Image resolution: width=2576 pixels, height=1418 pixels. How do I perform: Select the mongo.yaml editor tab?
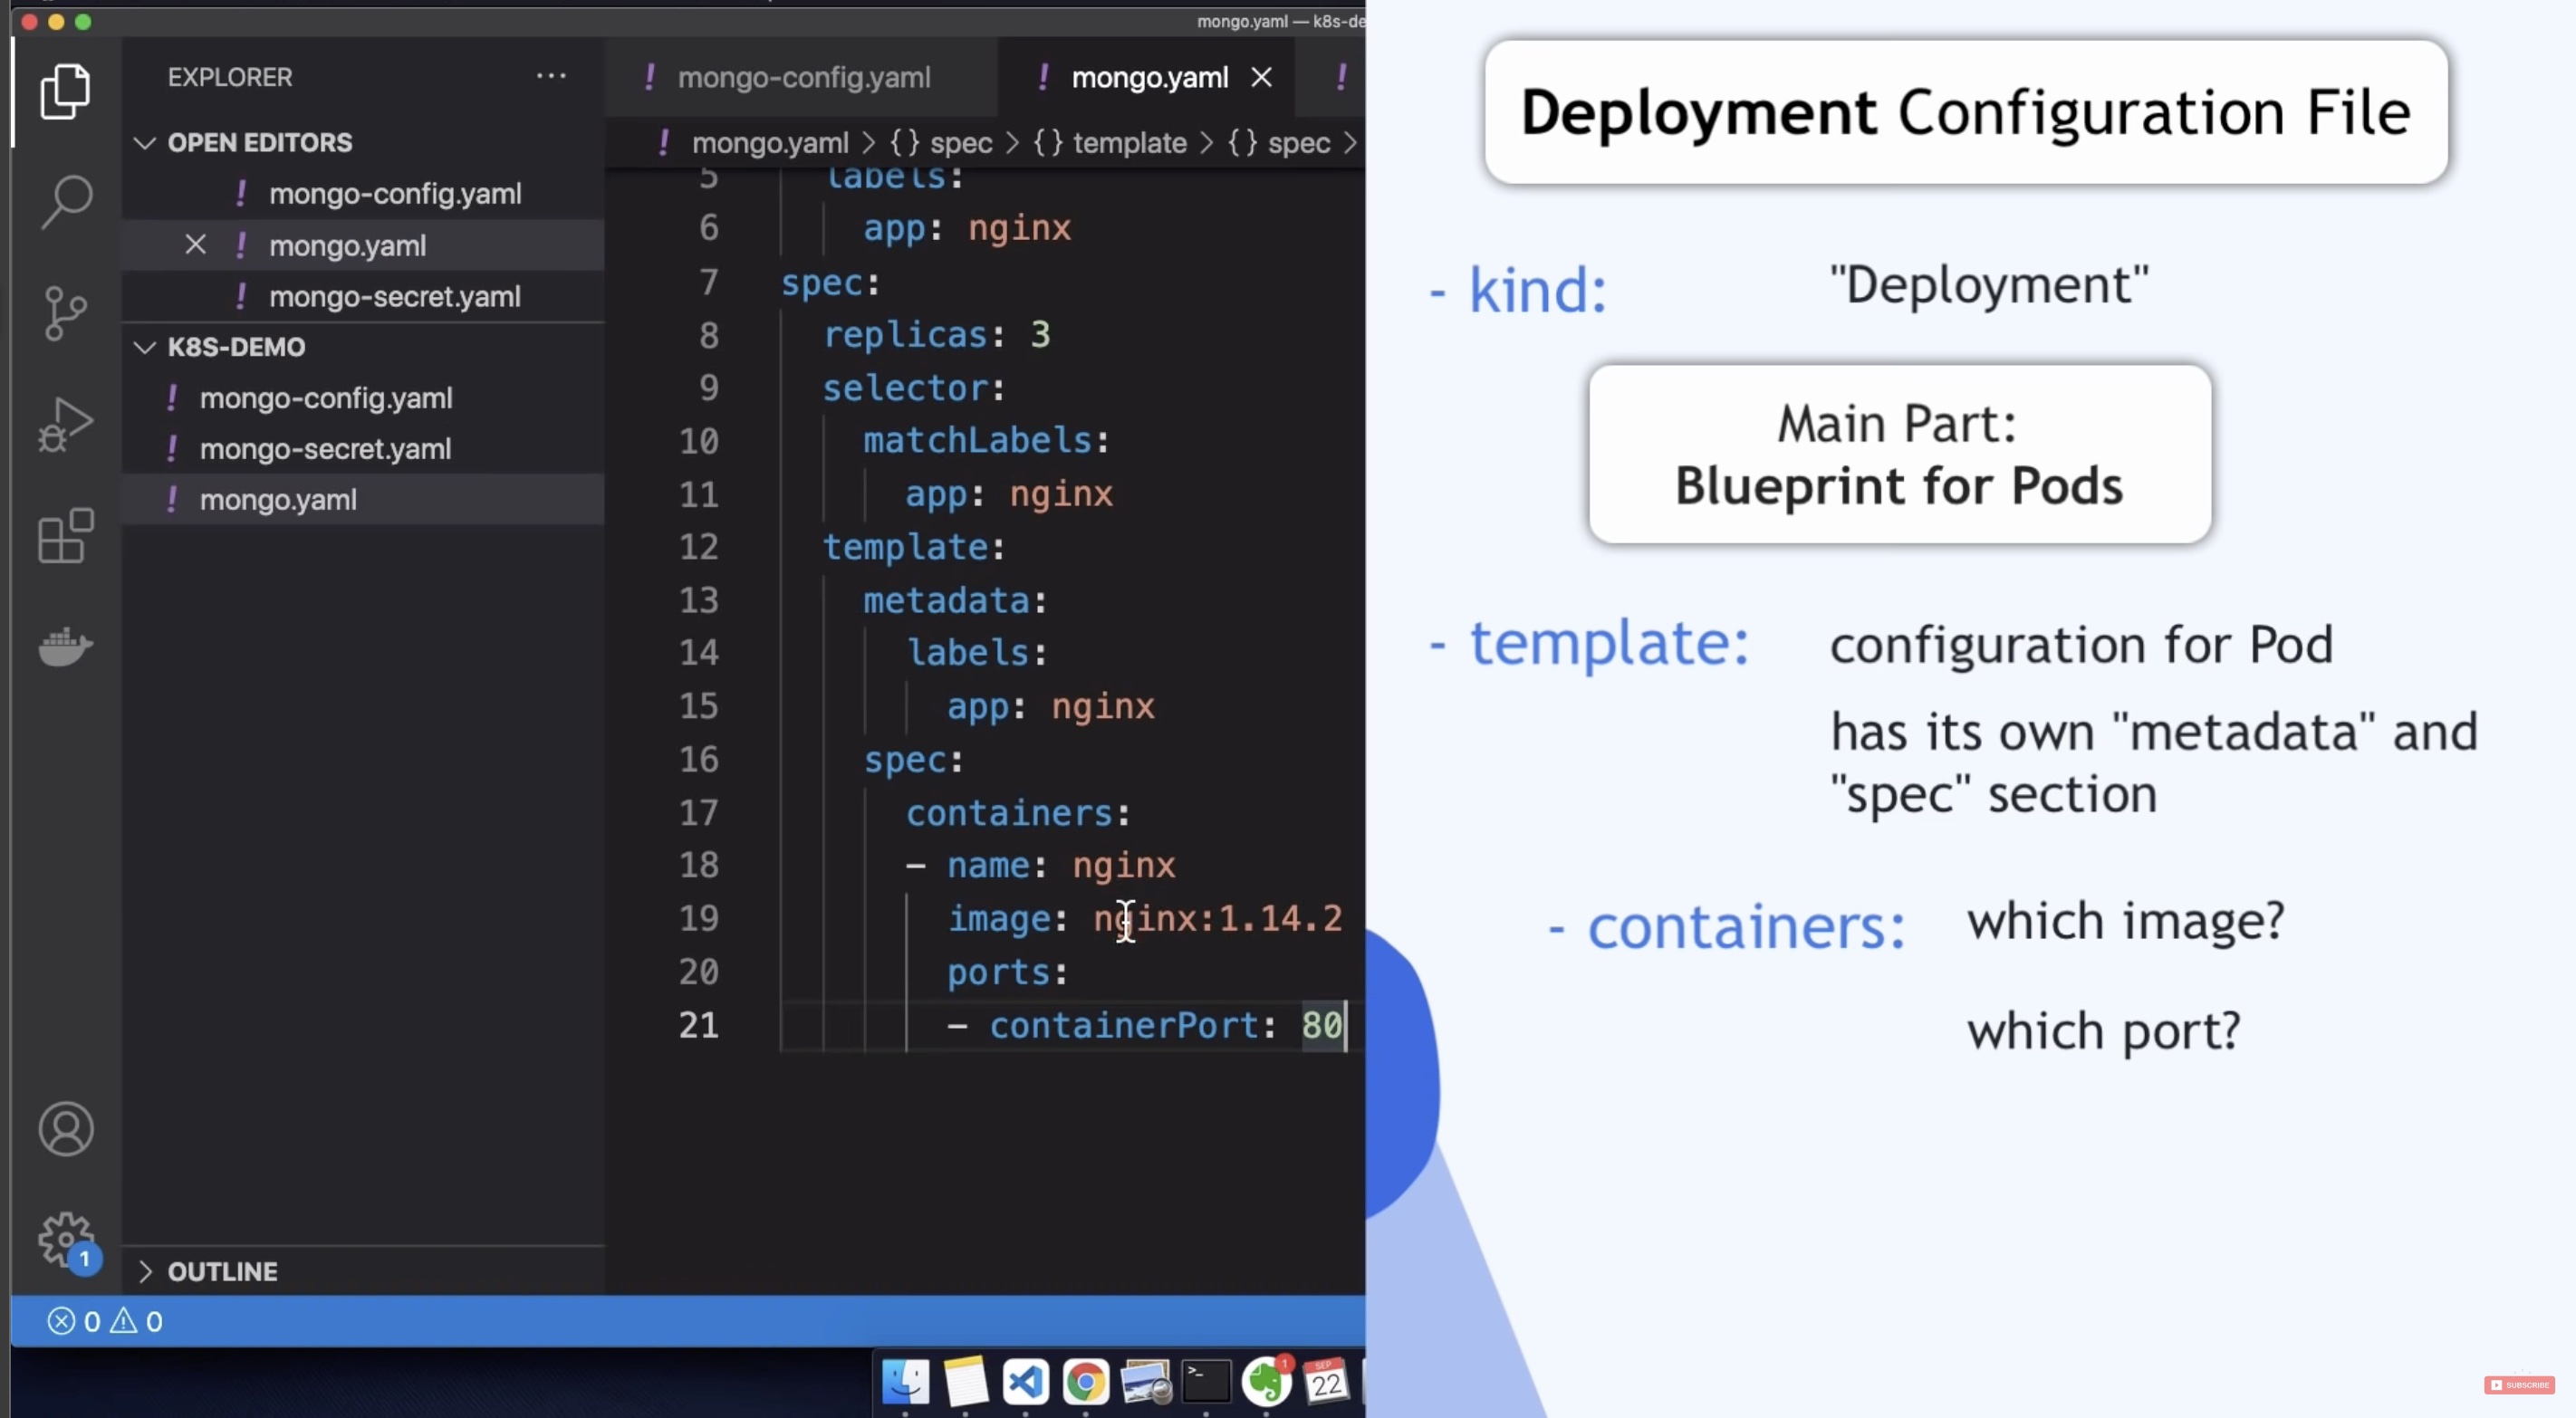[x=1148, y=77]
